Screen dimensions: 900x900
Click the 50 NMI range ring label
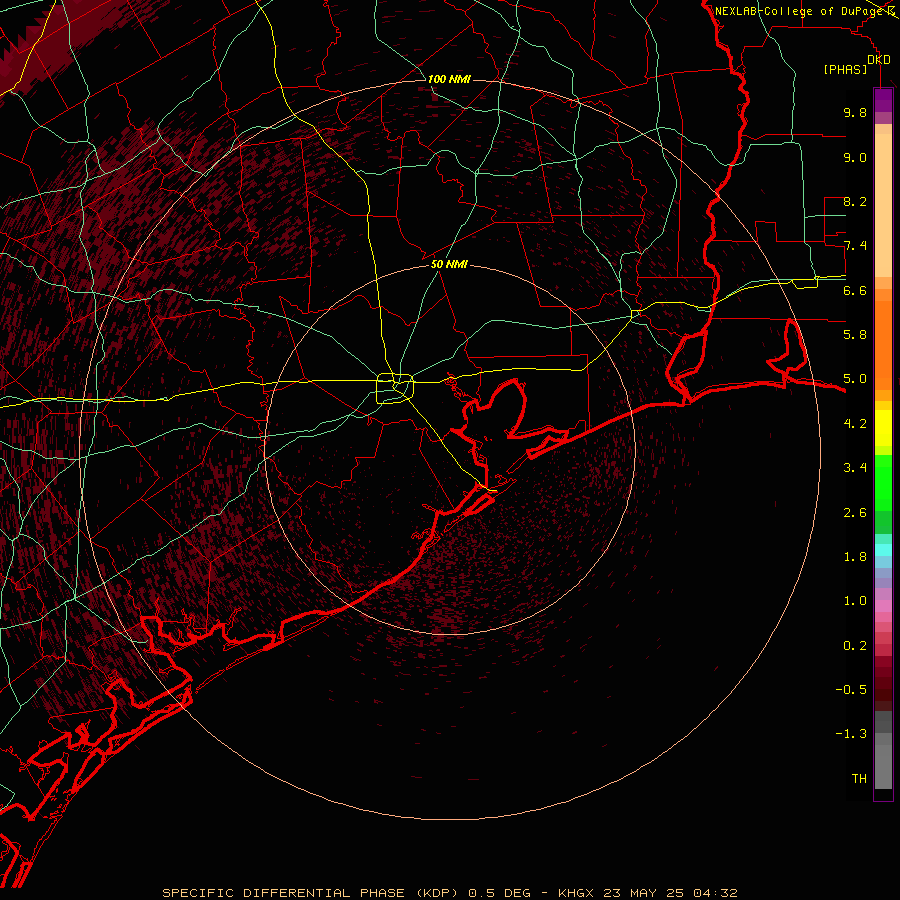click(x=449, y=264)
